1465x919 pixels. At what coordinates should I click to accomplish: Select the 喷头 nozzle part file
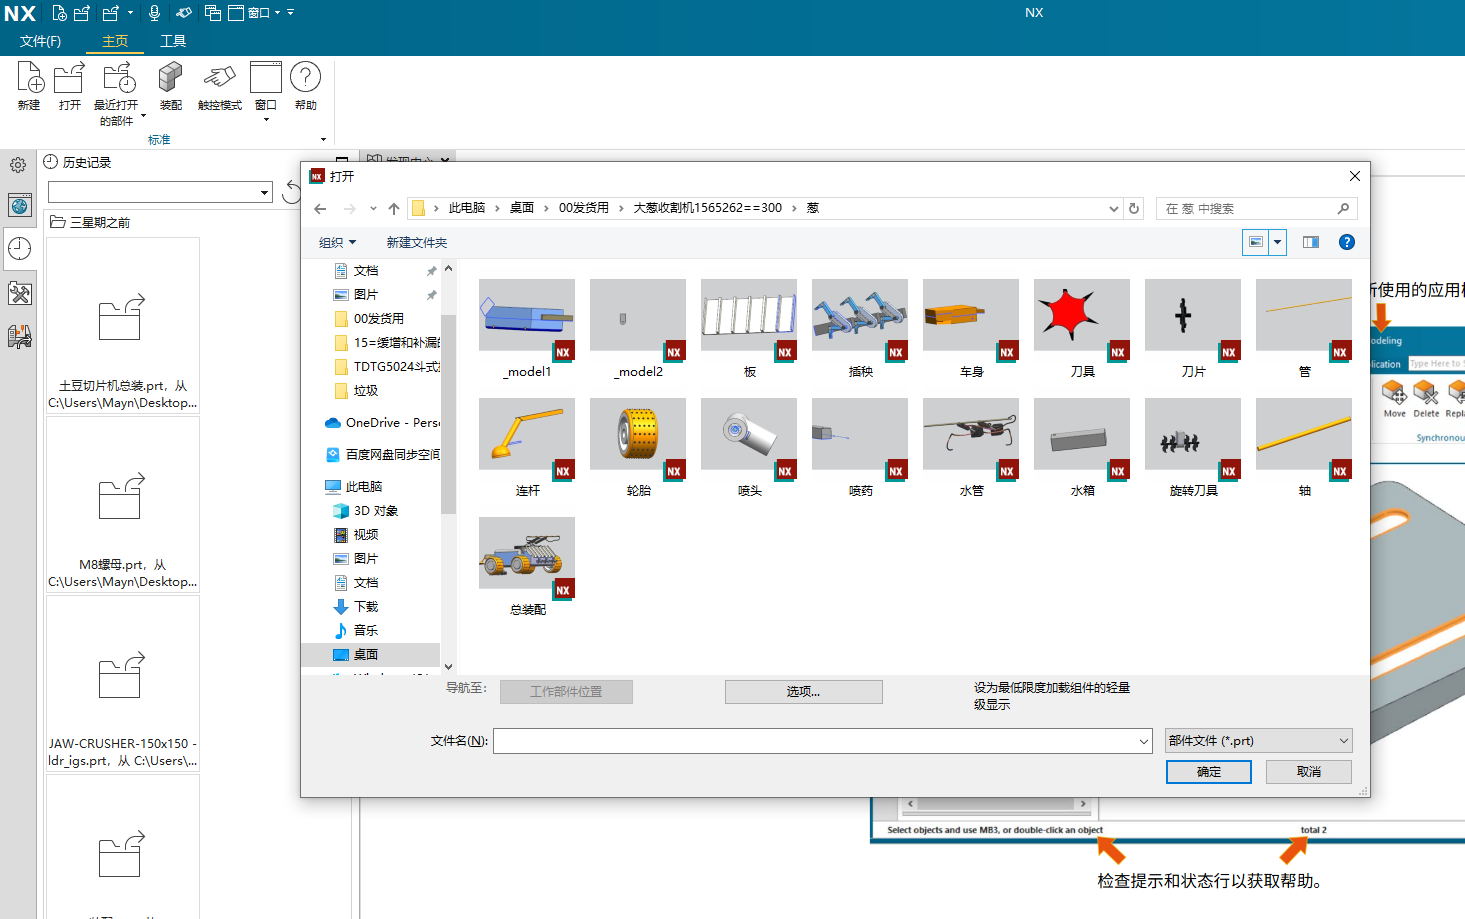point(749,447)
